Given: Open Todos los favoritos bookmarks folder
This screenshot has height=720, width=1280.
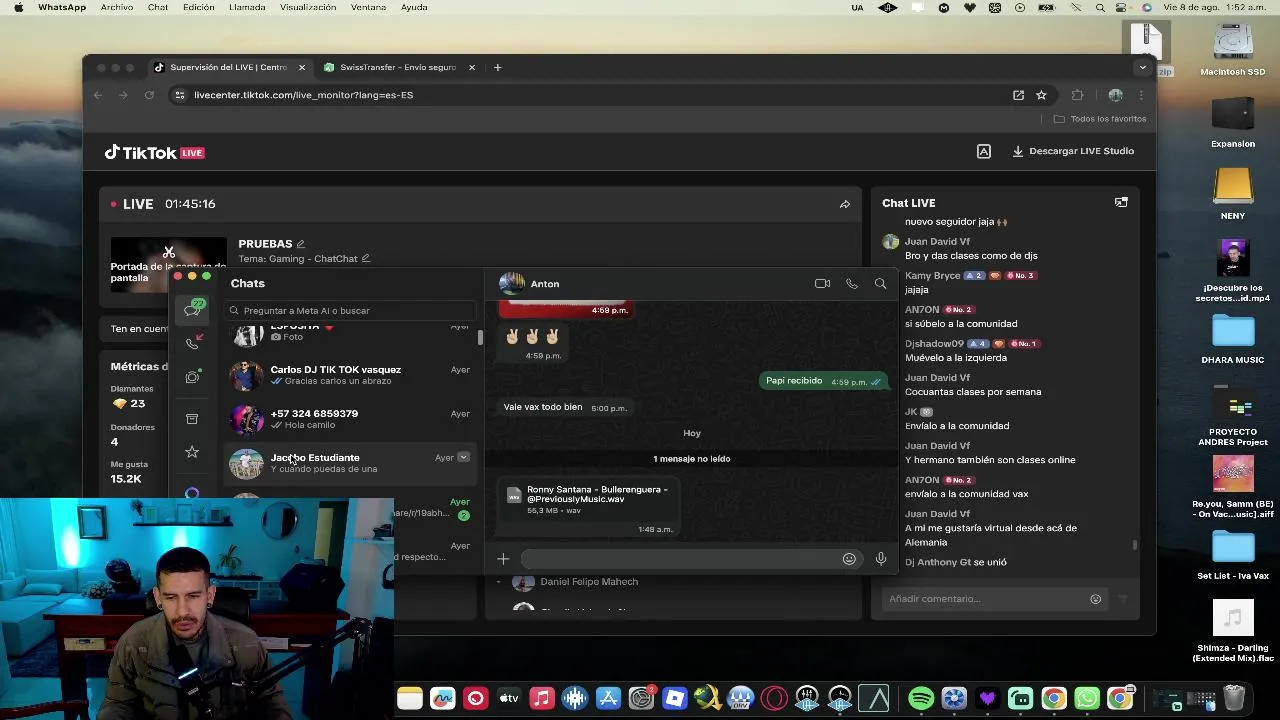Looking at the screenshot, I should pyautogui.click(x=1099, y=119).
